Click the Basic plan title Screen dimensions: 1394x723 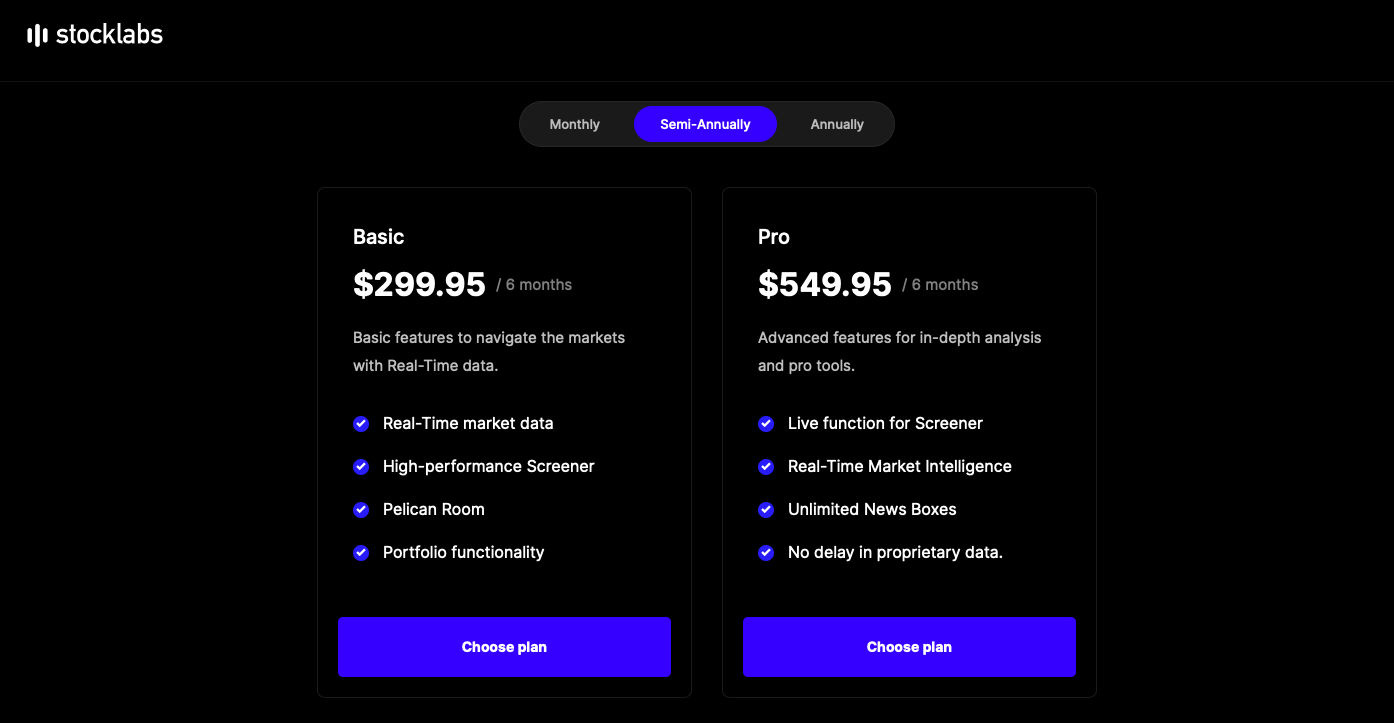coord(379,237)
